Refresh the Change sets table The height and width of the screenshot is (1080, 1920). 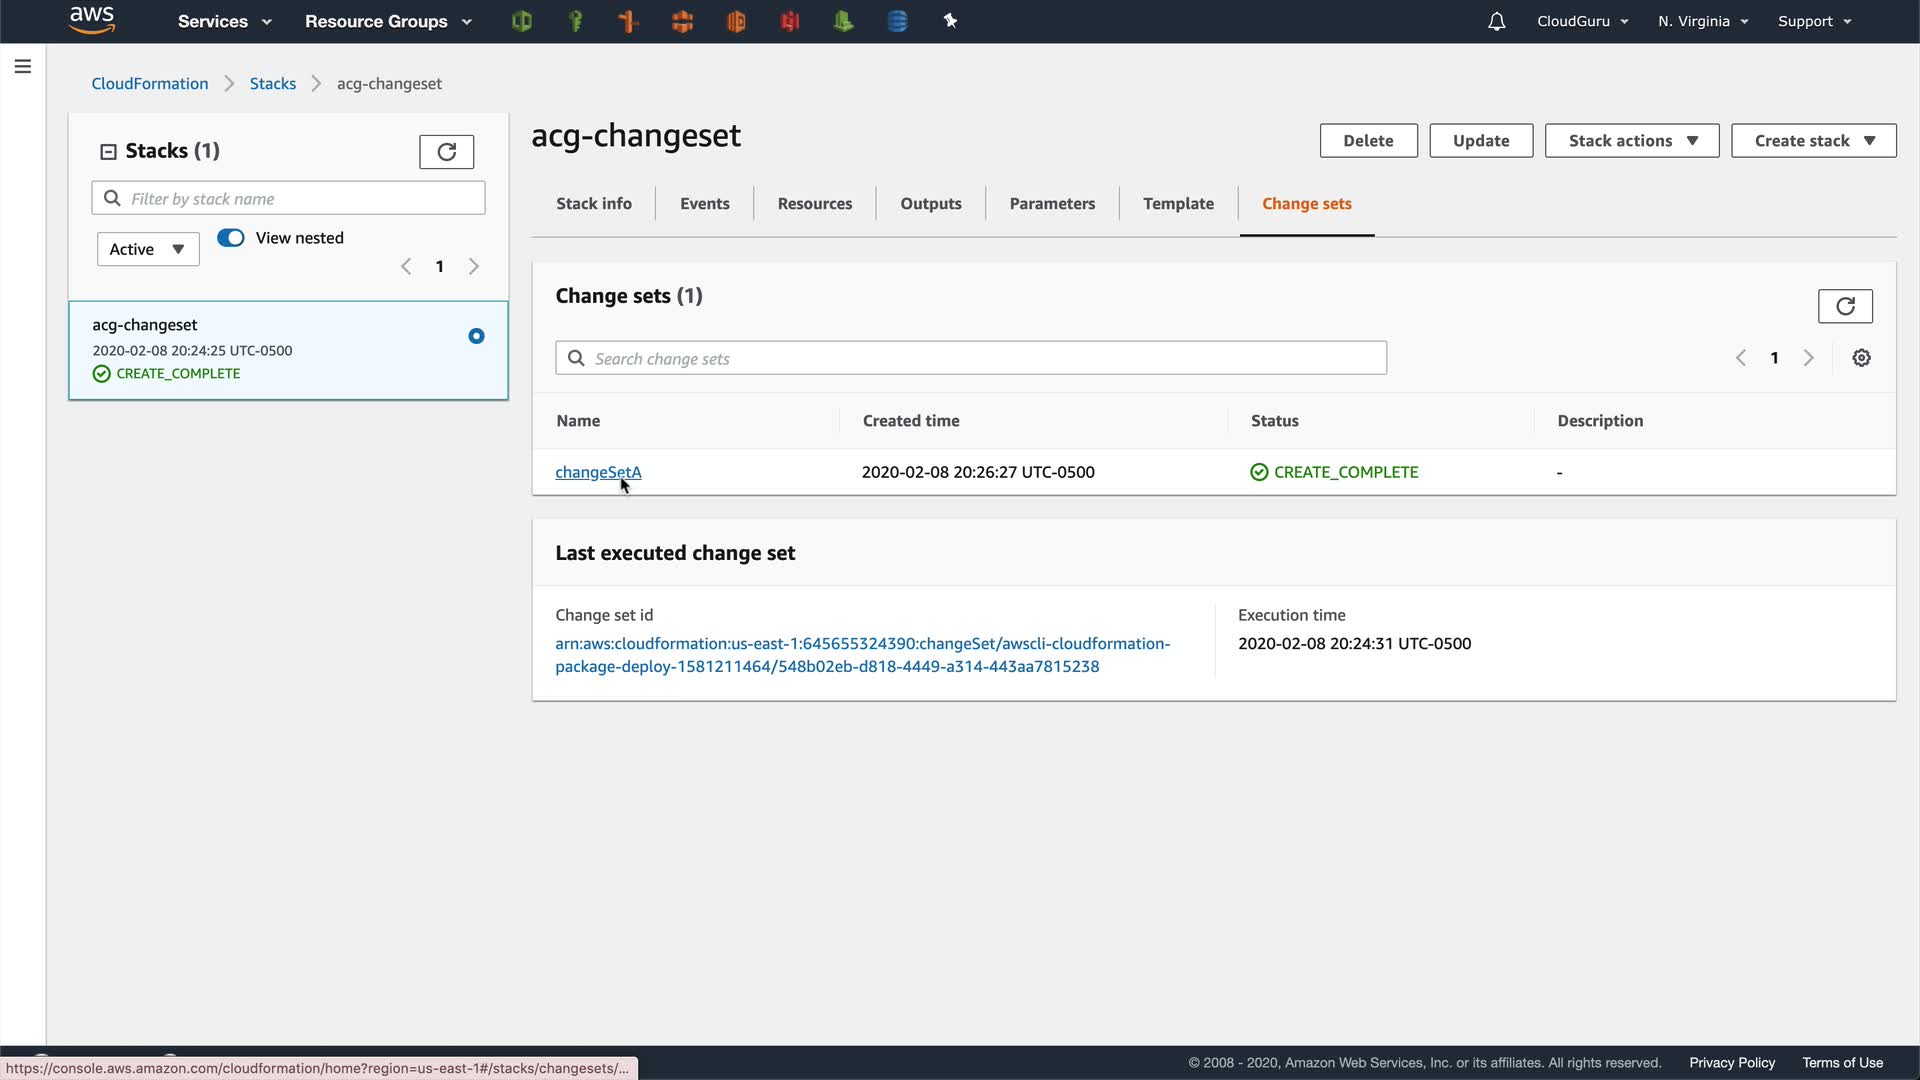[1844, 306]
